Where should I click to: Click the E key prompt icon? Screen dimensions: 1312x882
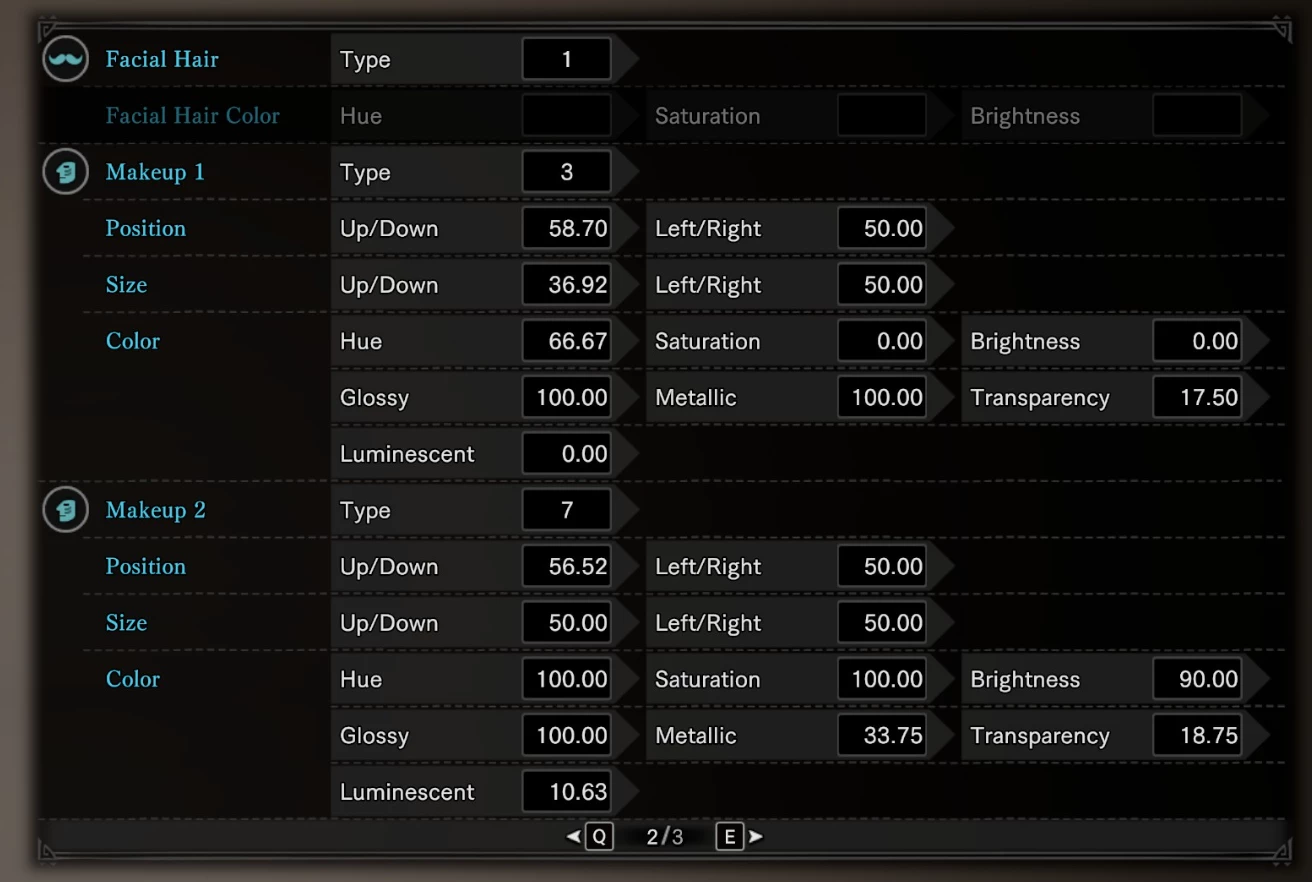click(x=730, y=837)
